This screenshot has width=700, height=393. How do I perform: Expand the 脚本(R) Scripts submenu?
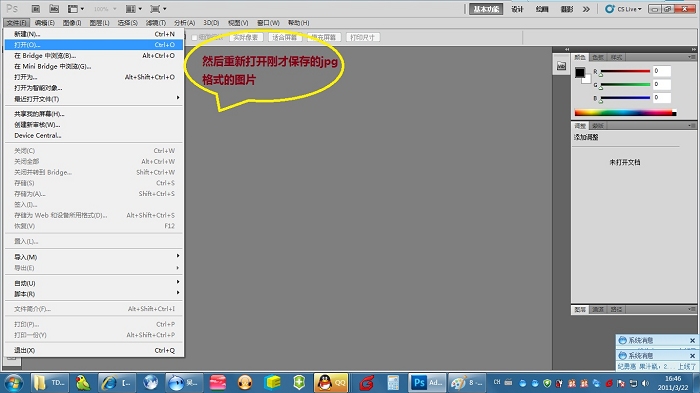click(94, 294)
